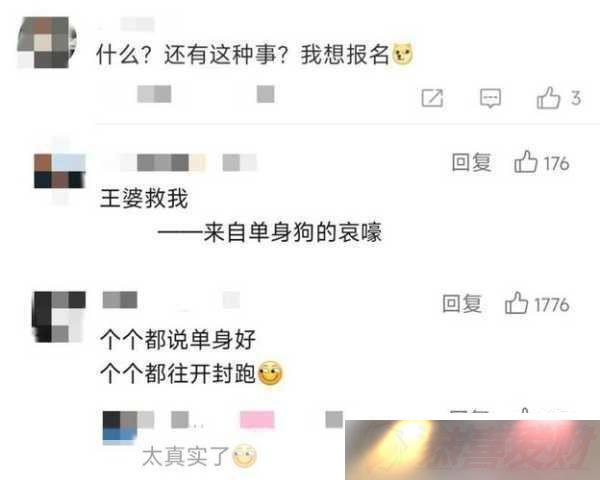Viewport: 600px width, 480px height.
Task: Reply to the 王婆救我 comment via 回复
Action: 471,162
